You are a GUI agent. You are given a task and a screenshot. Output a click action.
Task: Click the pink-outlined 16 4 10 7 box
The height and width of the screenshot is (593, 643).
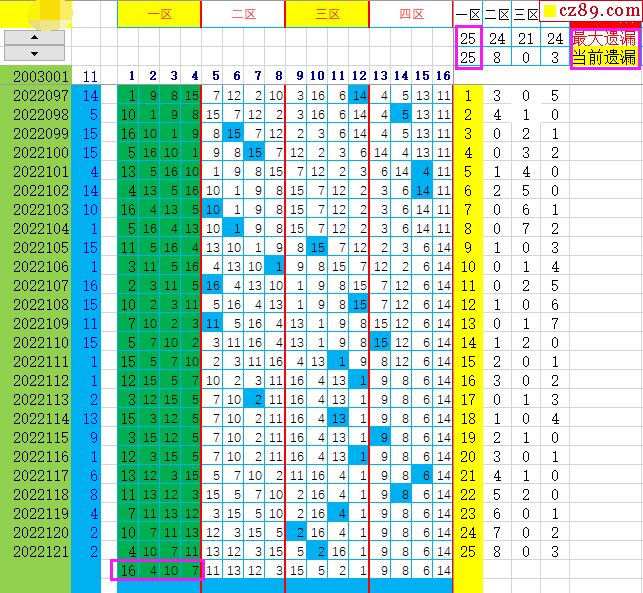160,570
